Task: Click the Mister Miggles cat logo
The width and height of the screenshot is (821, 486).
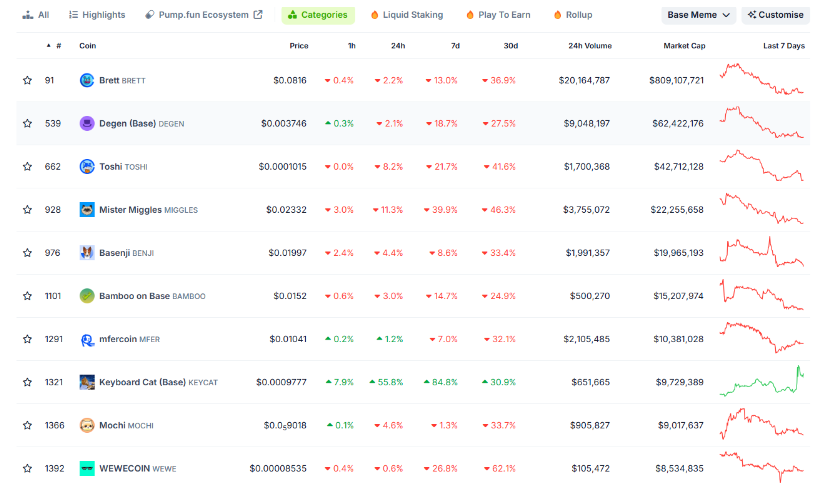Action: (x=87, y=209)
